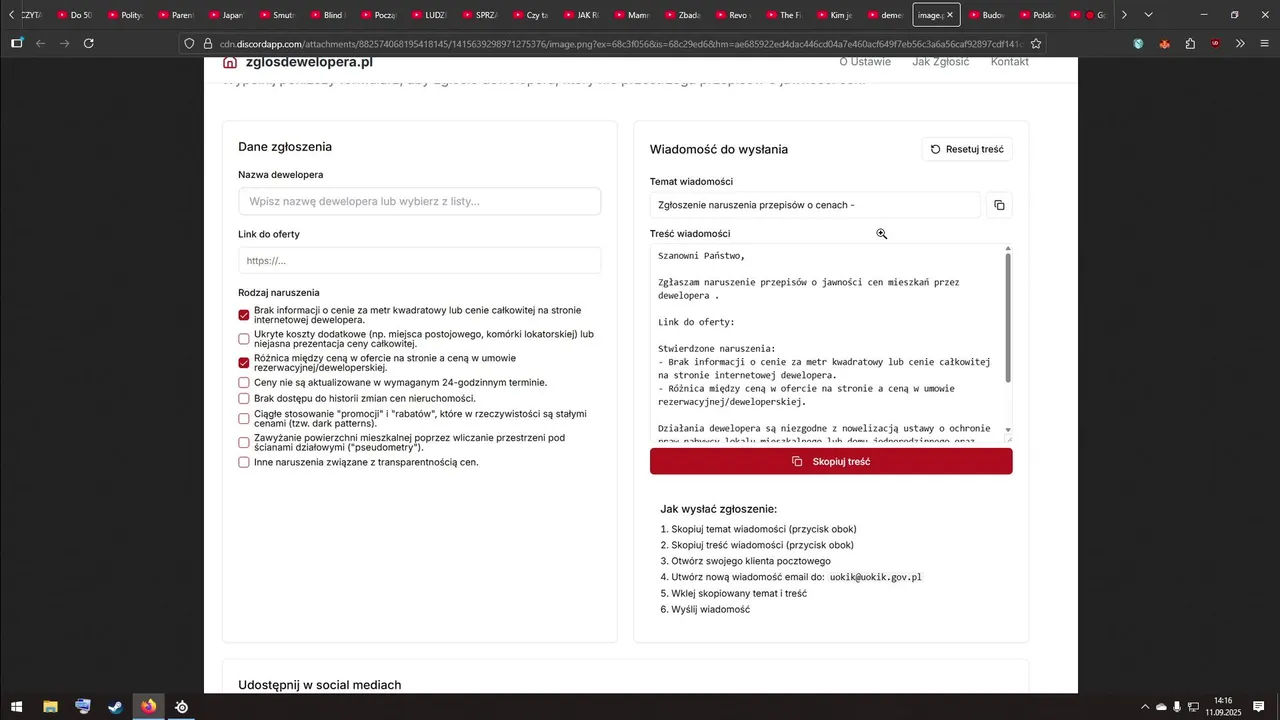Close the active image.png tab
1280x720 pixels.
(x=950, y=15)
